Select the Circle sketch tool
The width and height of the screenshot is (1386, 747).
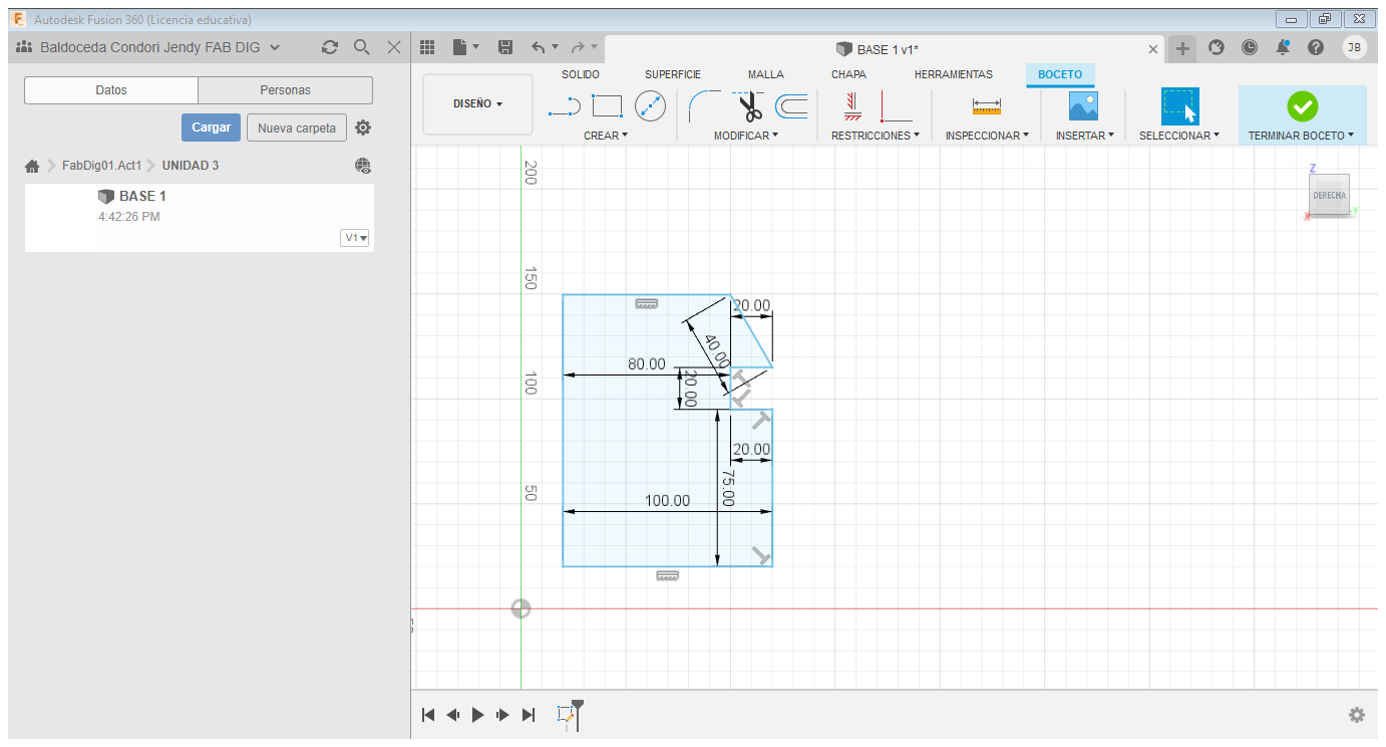tap(650, 106)
